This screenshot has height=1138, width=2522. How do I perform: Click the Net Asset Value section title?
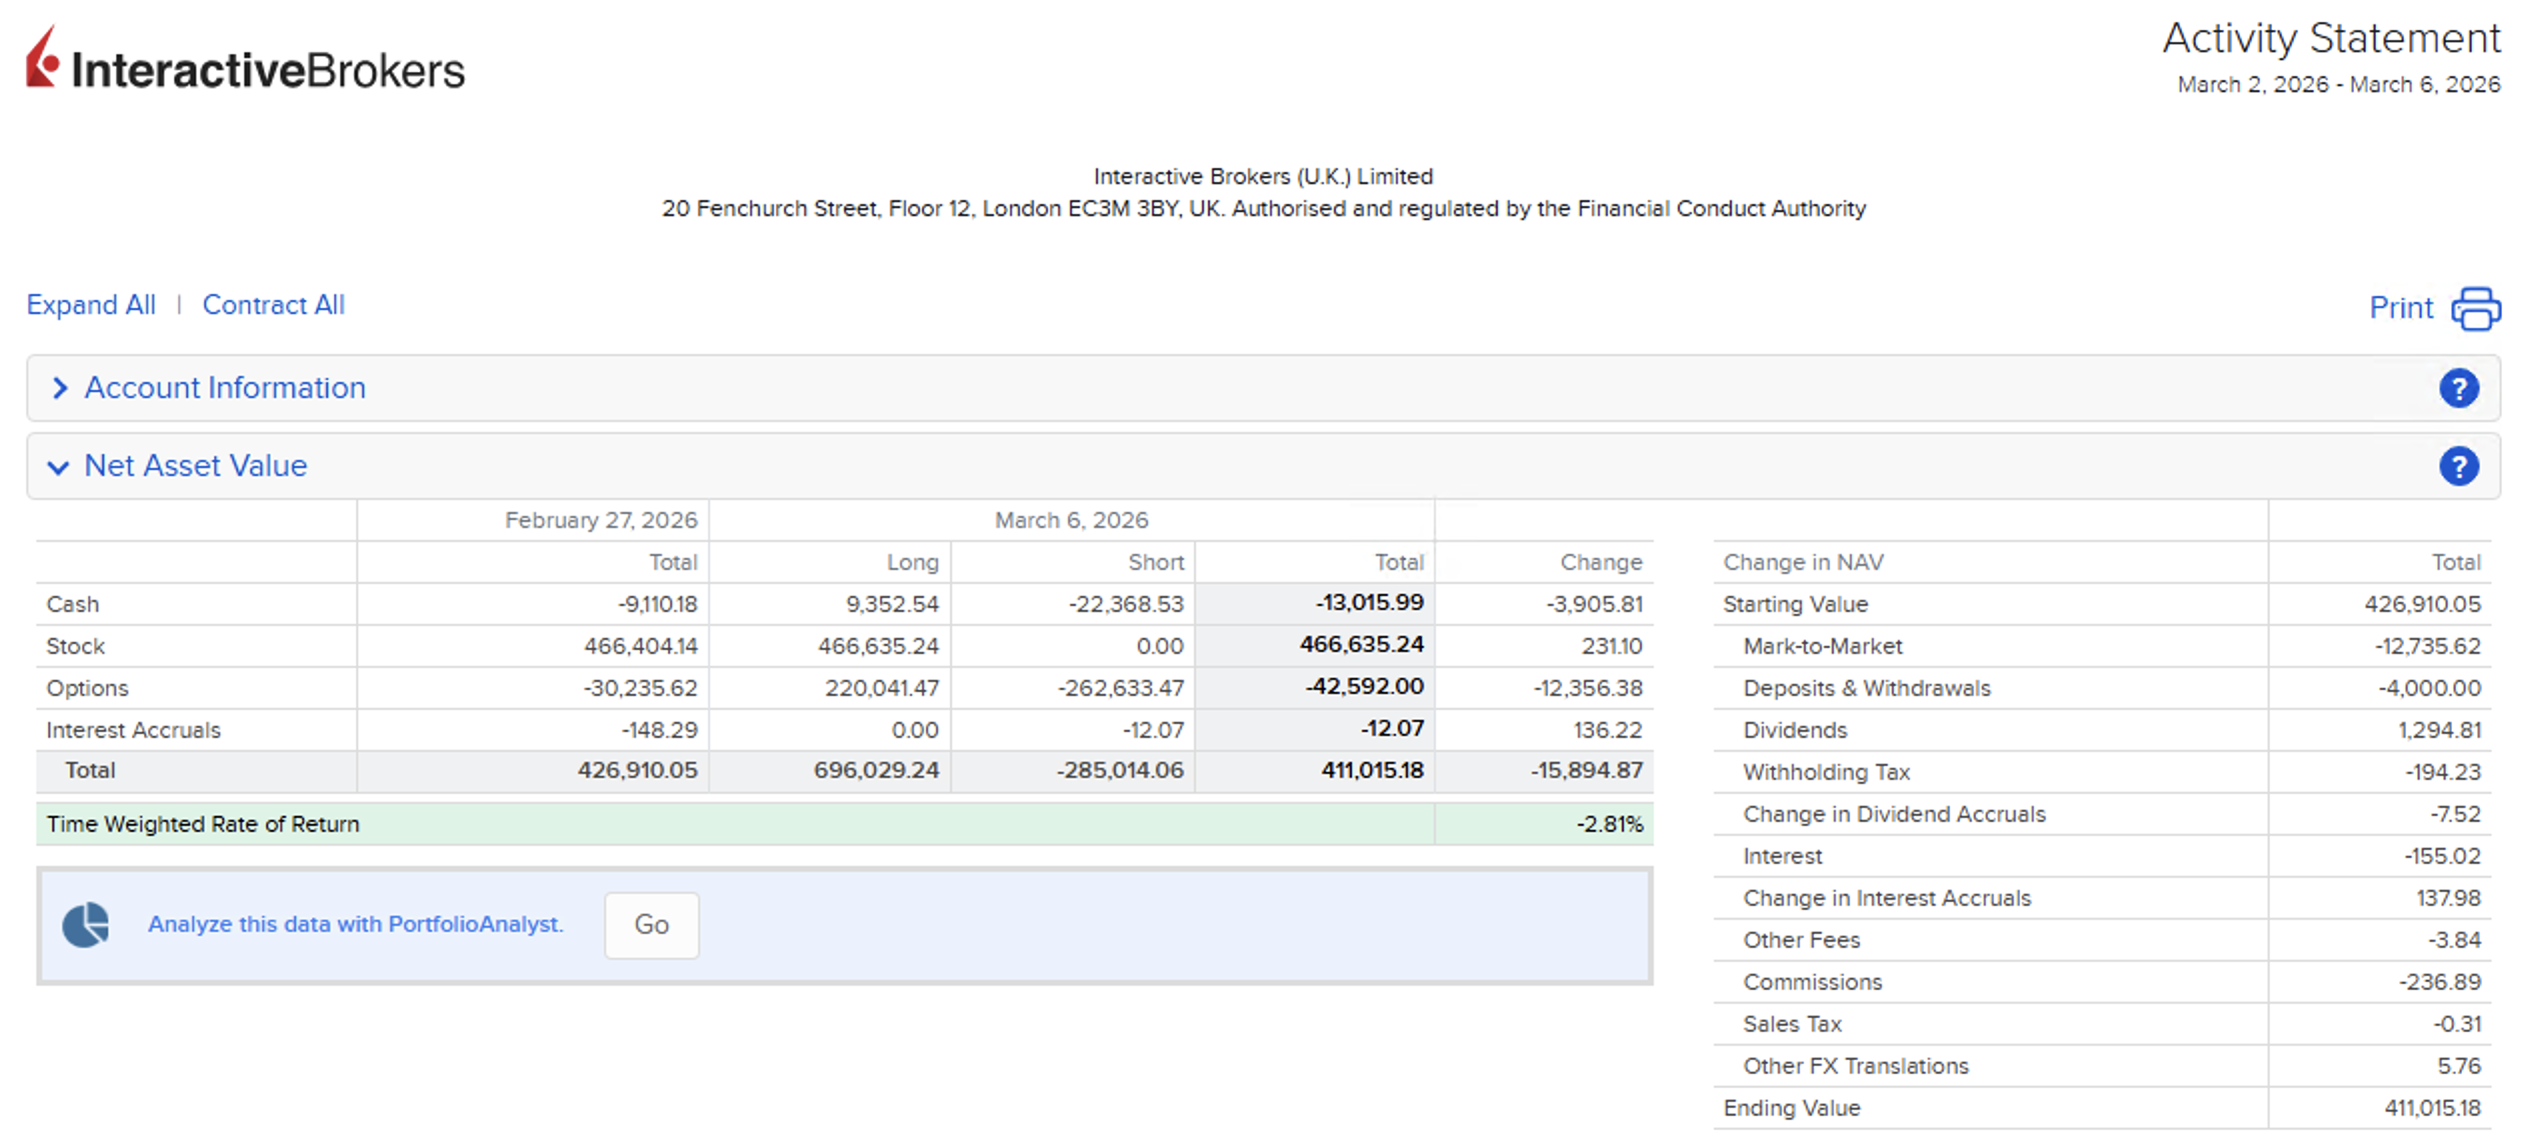(195, 466)
